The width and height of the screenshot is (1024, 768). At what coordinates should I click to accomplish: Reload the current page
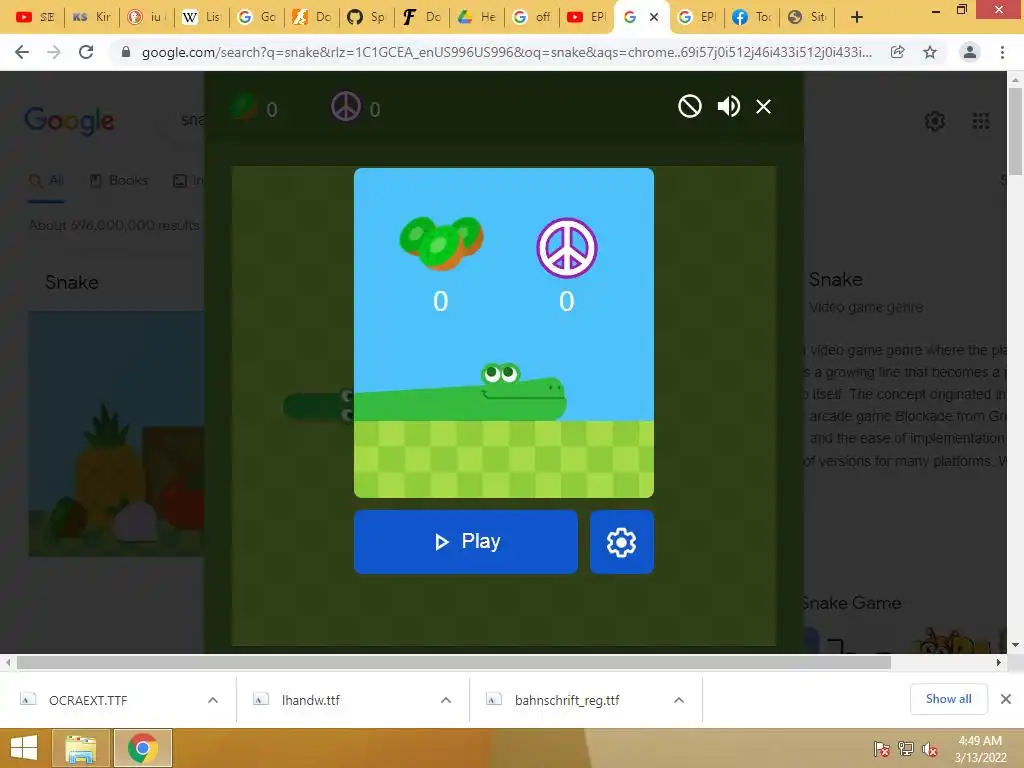coord(86,52)
